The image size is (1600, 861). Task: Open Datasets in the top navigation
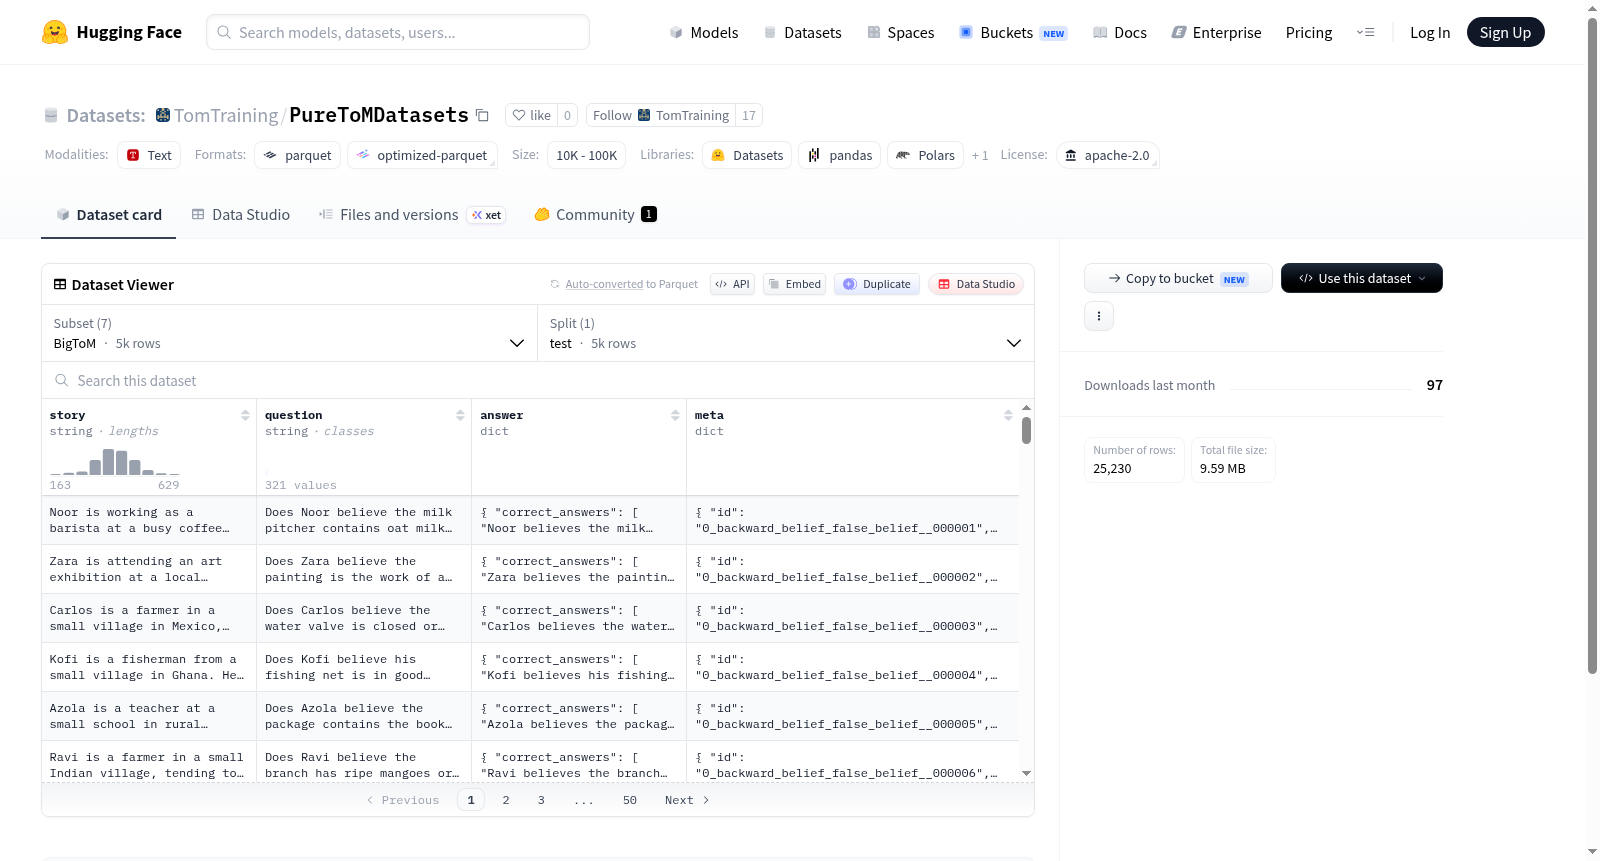point(802,32)
